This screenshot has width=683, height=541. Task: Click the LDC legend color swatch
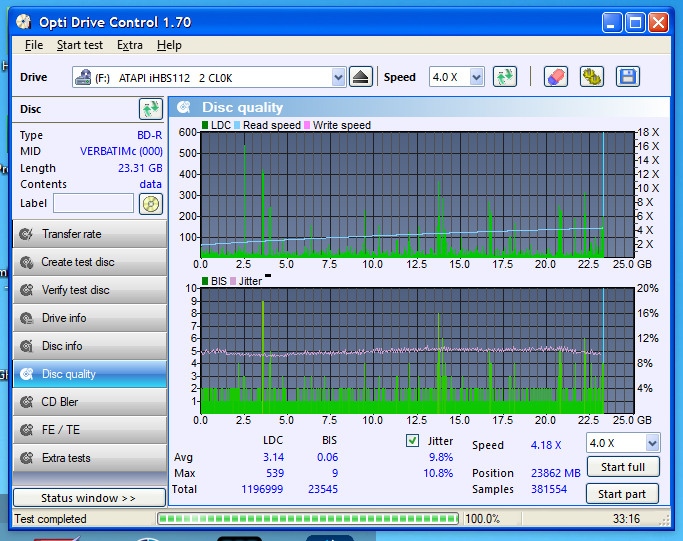pos(205,125)
